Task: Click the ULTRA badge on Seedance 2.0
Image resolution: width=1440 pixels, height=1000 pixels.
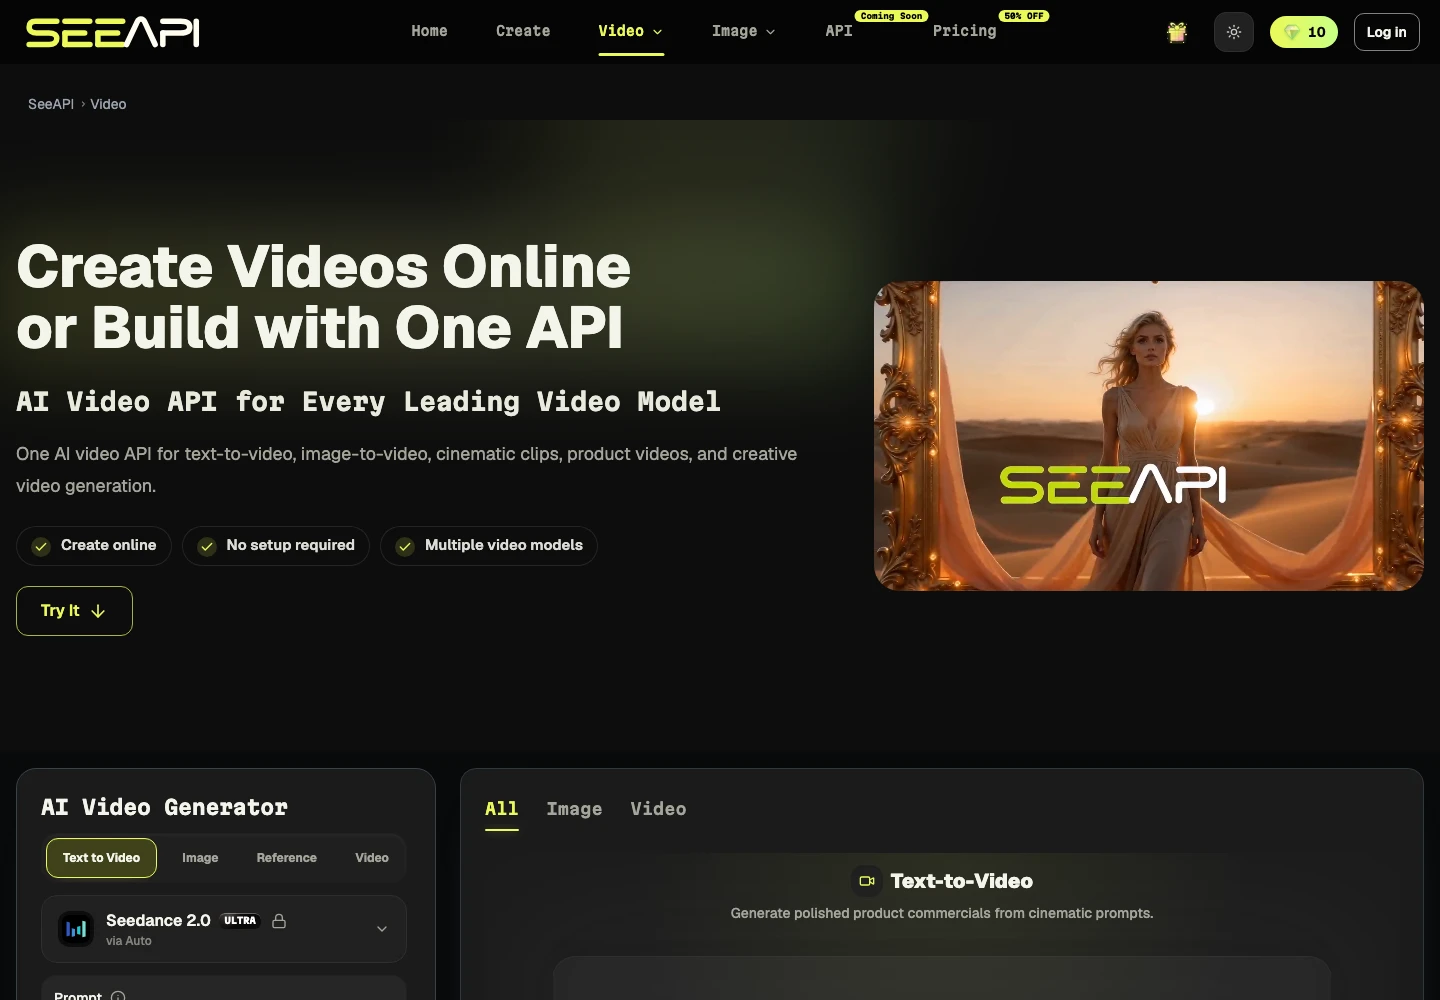Action: 240,921
